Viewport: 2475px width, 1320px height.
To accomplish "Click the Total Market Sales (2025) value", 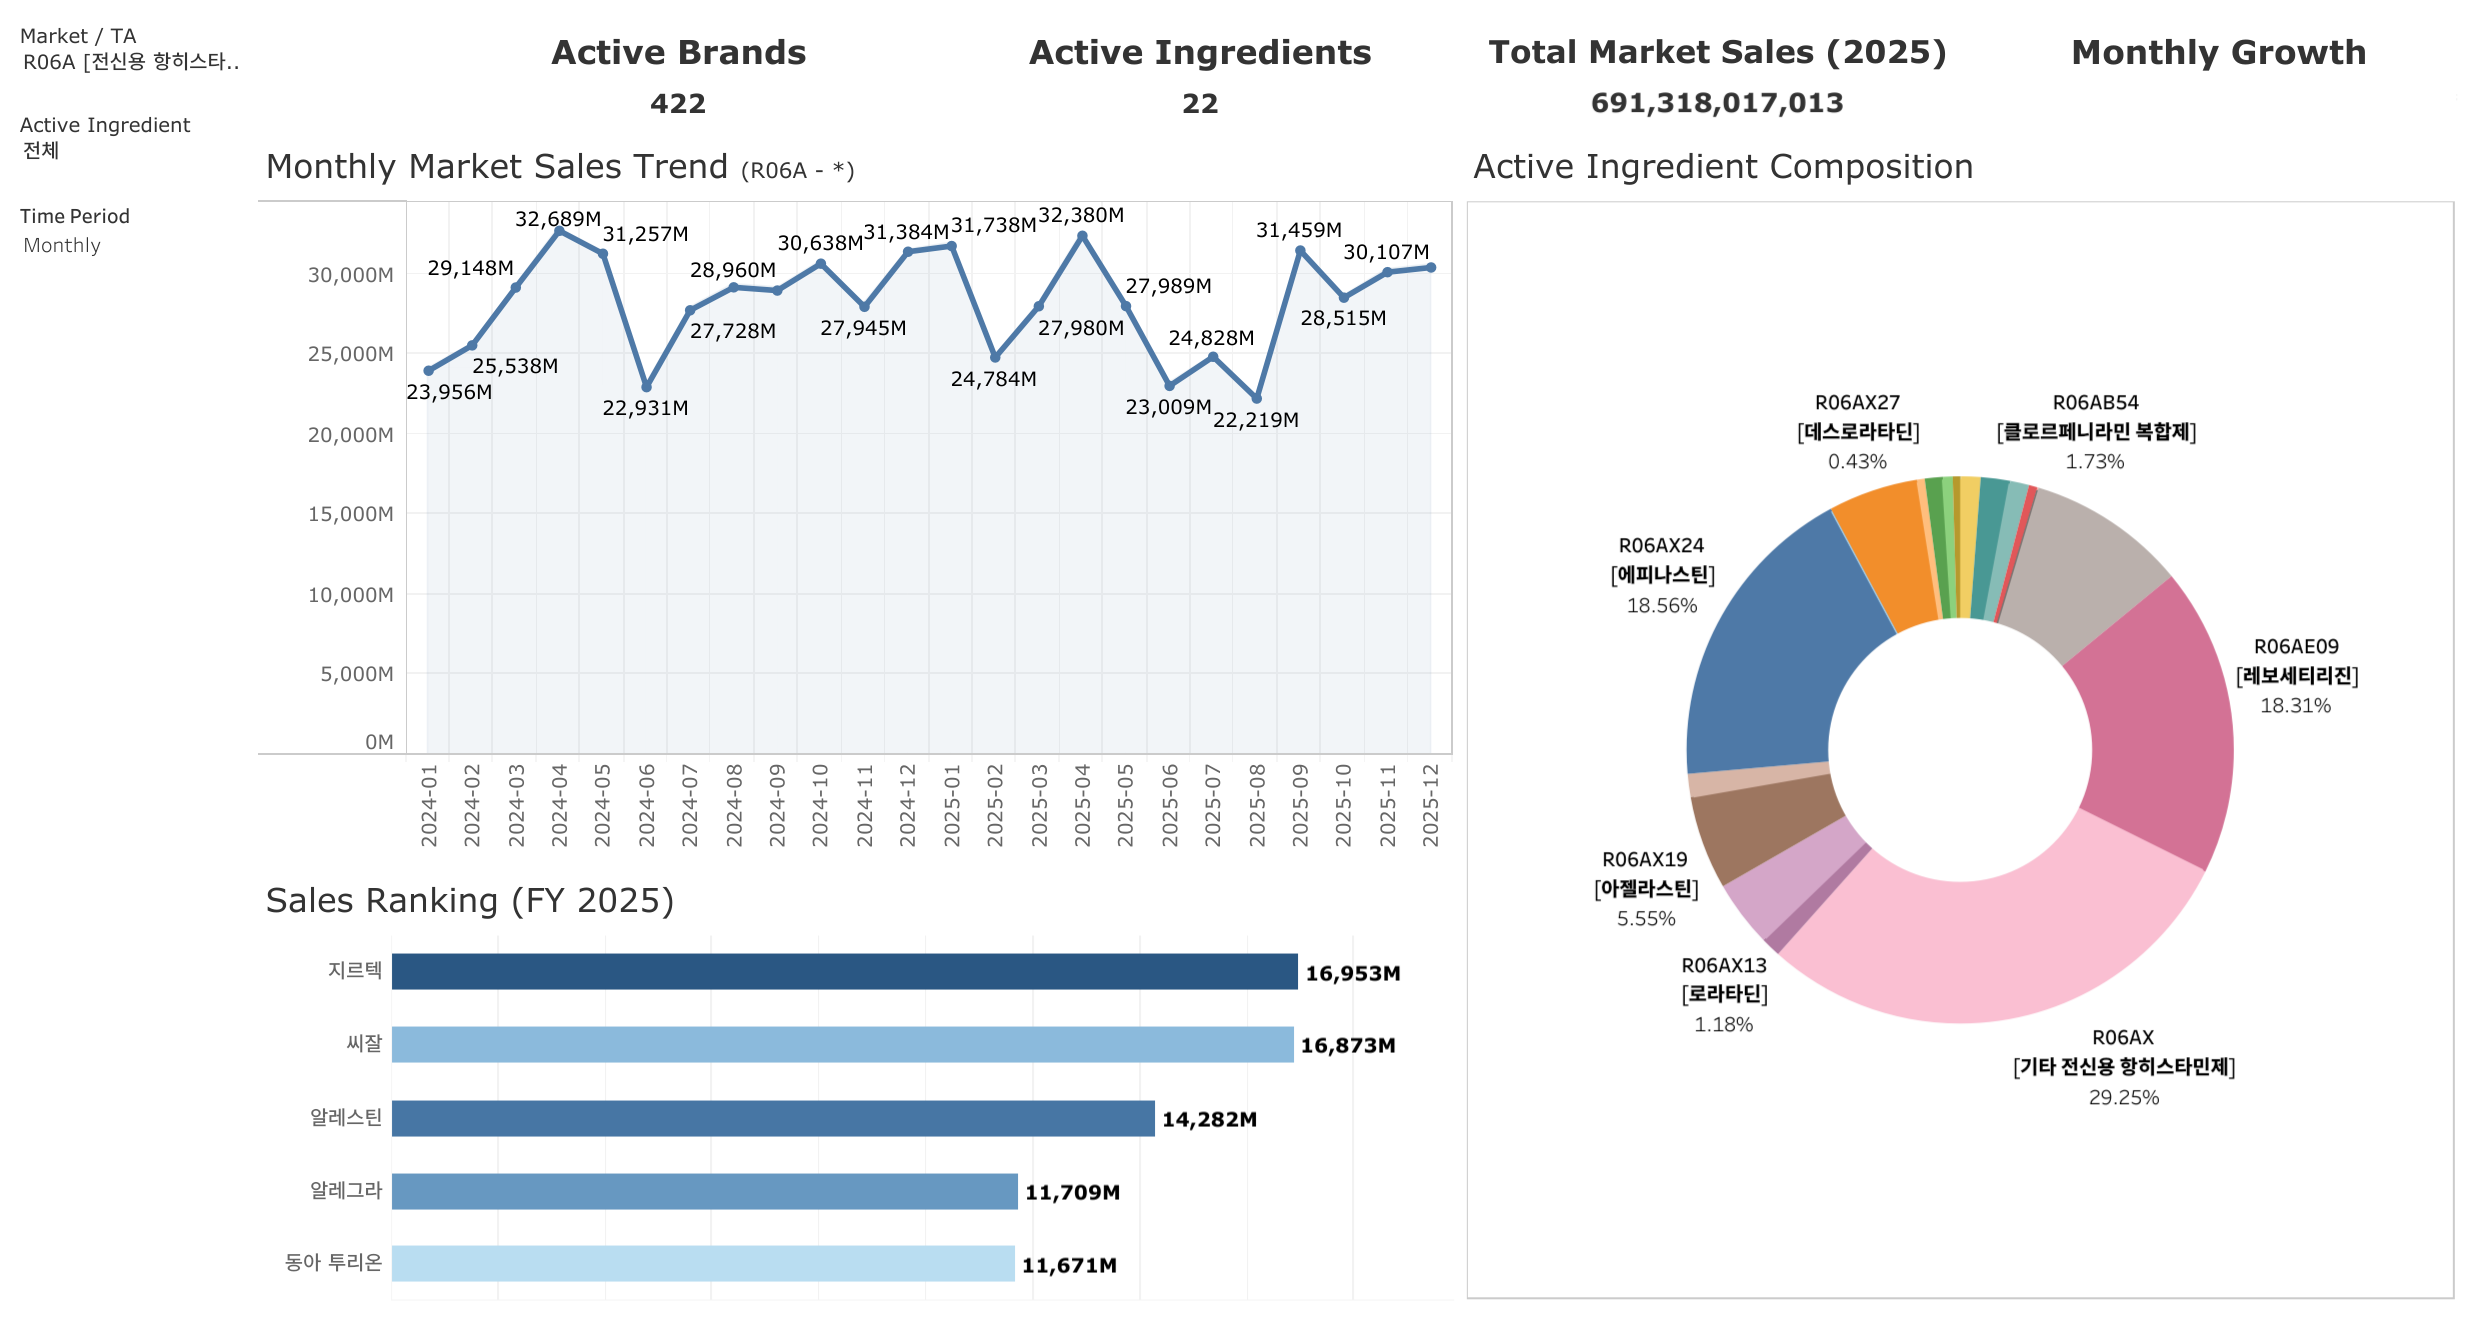I will tap(1717, 103).
